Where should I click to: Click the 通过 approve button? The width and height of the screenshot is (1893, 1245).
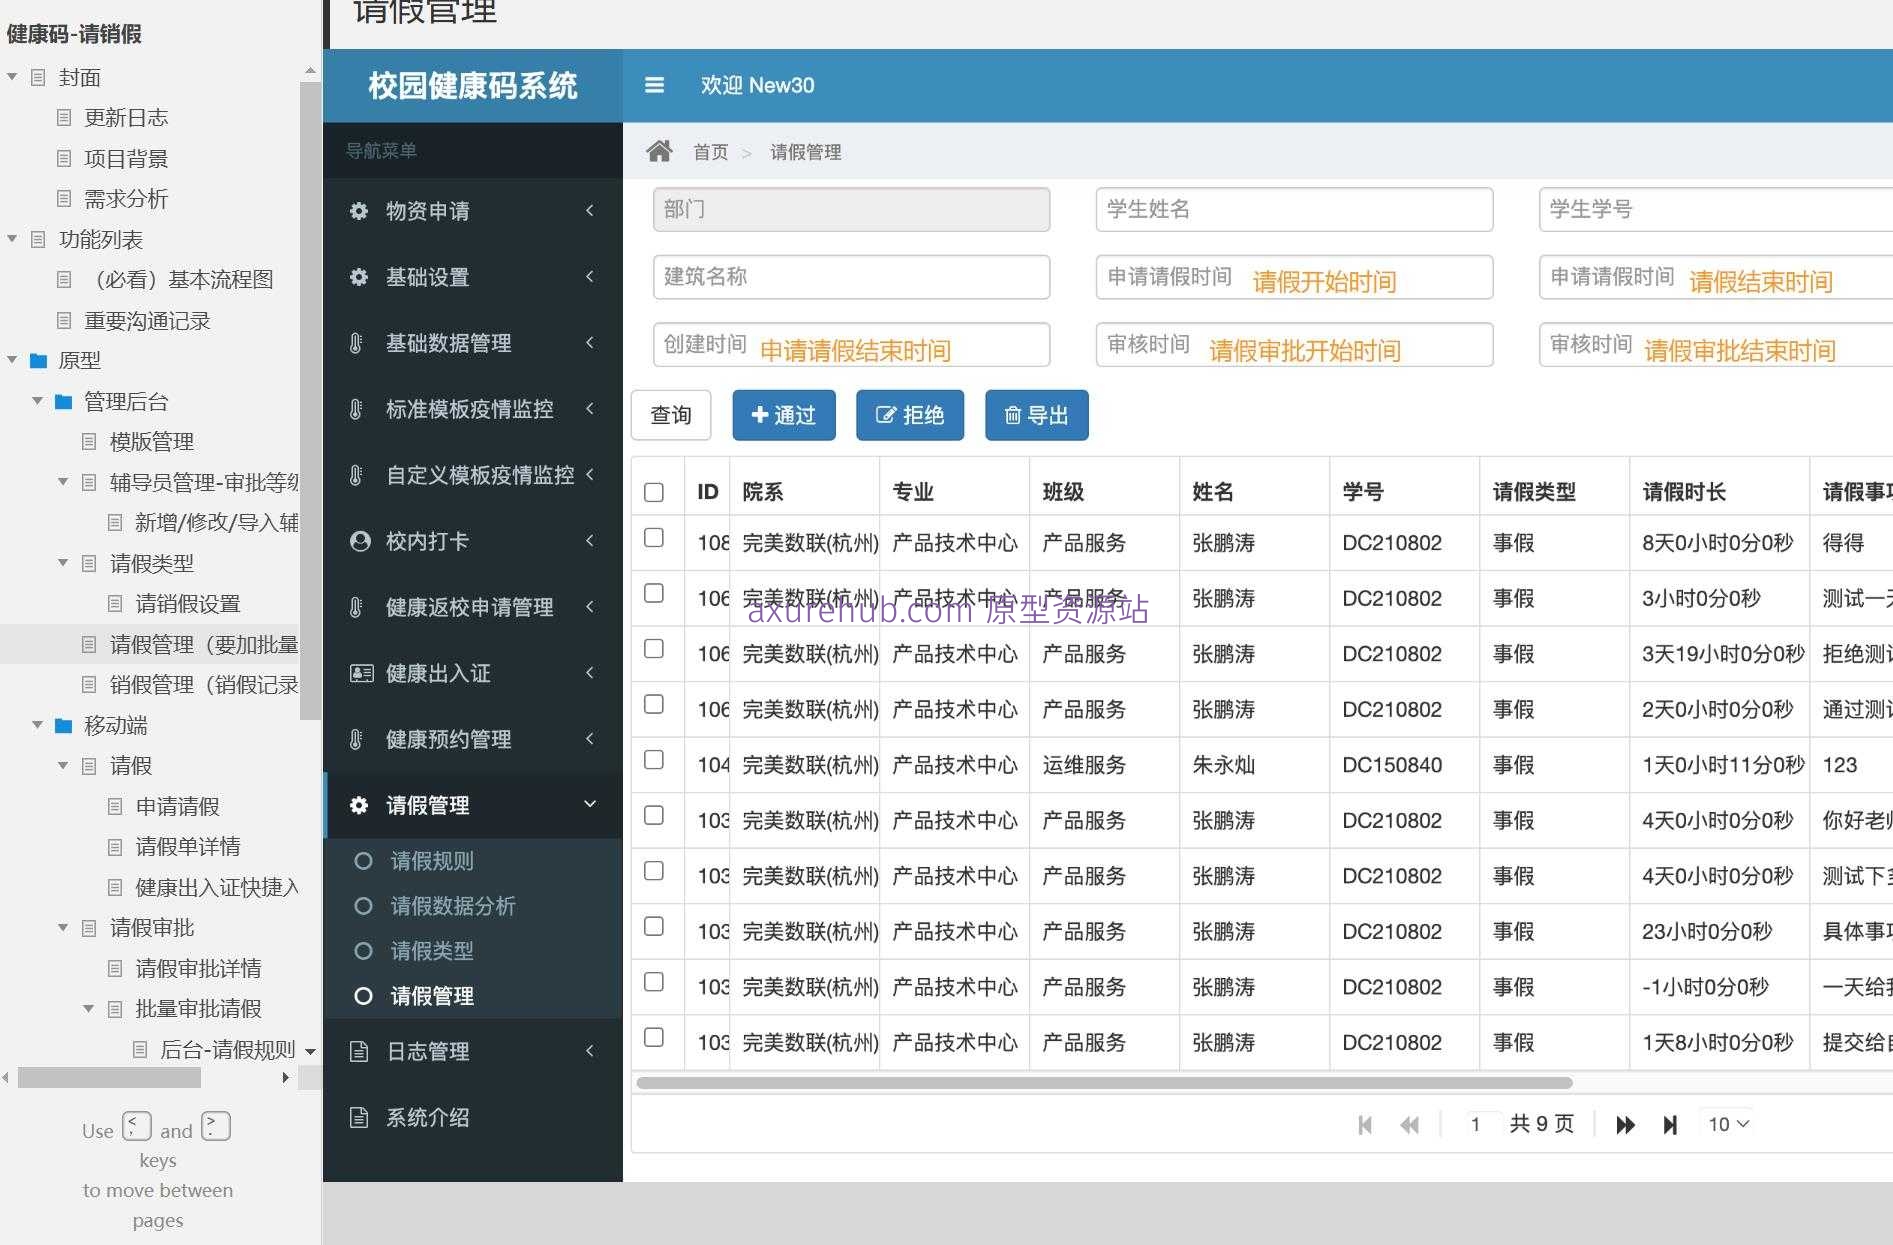(x=784, y=415)
